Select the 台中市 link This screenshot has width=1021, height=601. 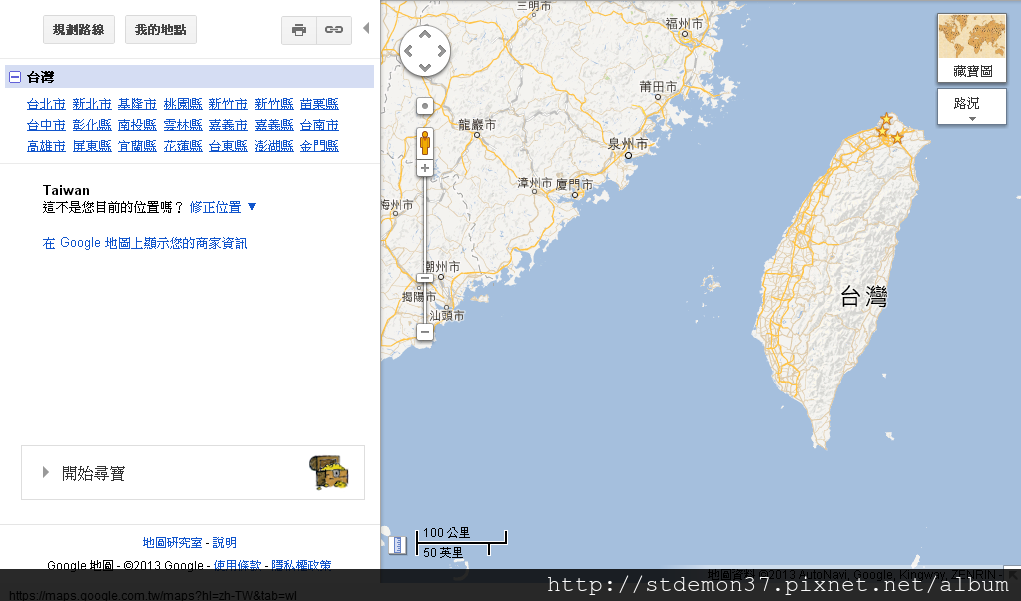46,125
